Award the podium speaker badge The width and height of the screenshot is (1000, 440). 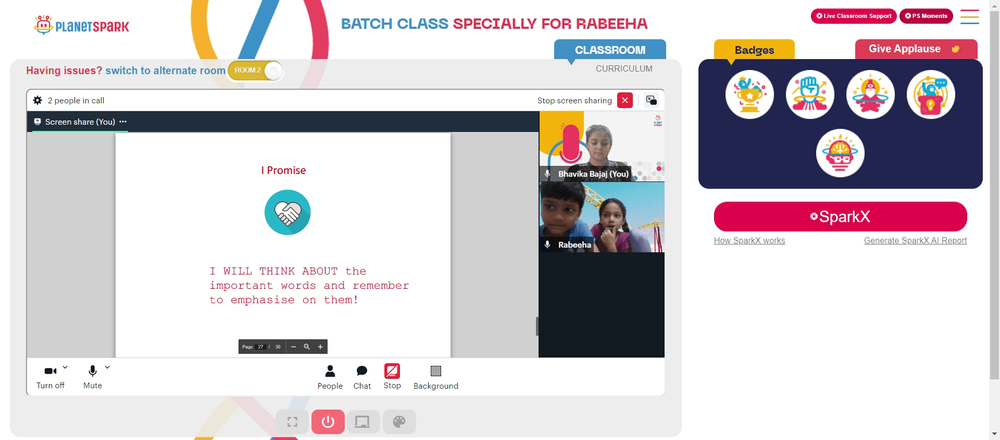tap(931, 94)
